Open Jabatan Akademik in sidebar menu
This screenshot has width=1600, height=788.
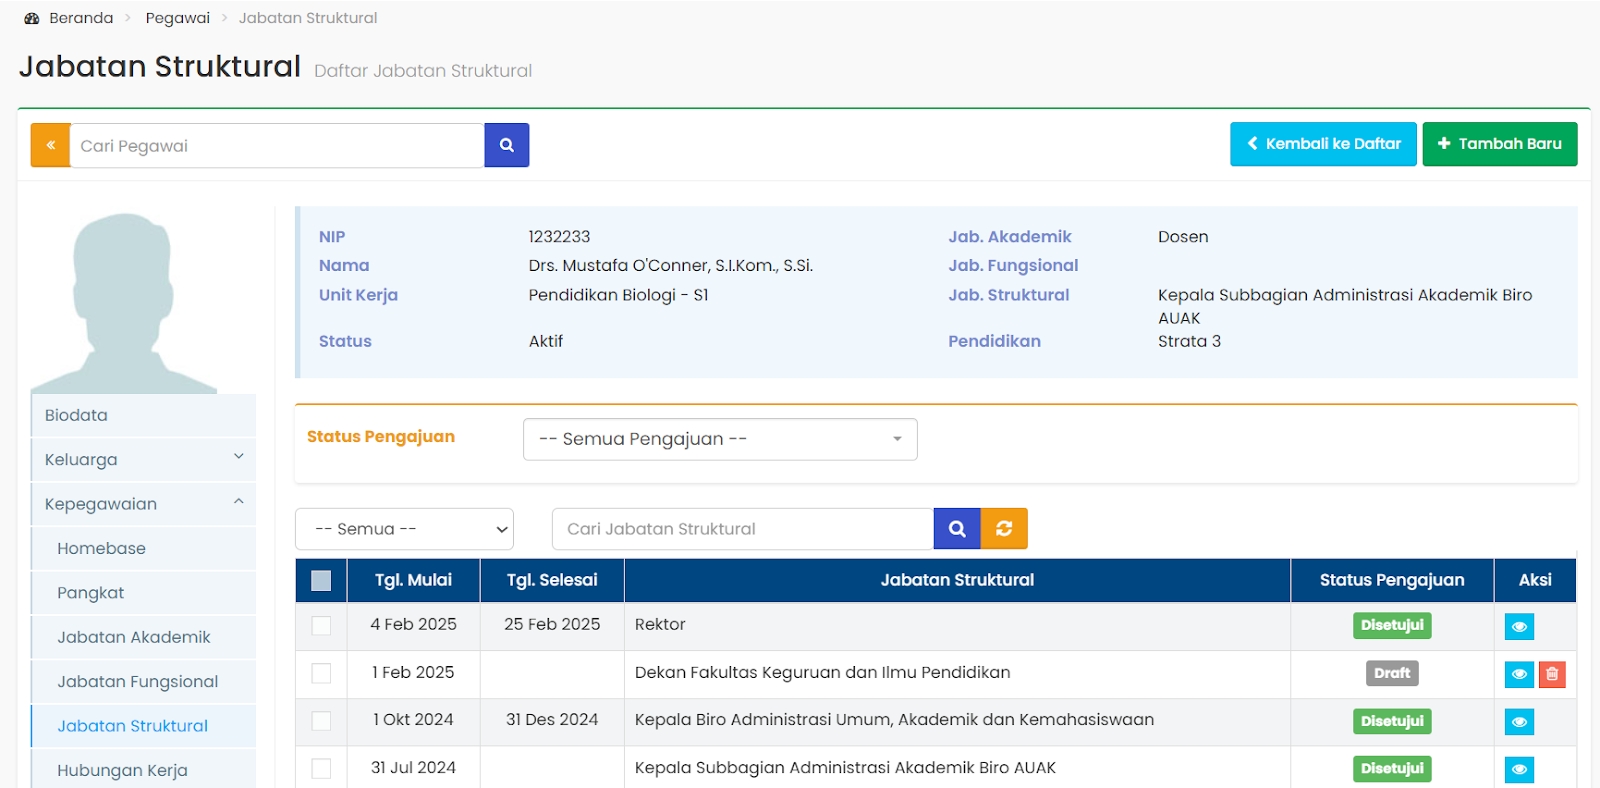134,637
